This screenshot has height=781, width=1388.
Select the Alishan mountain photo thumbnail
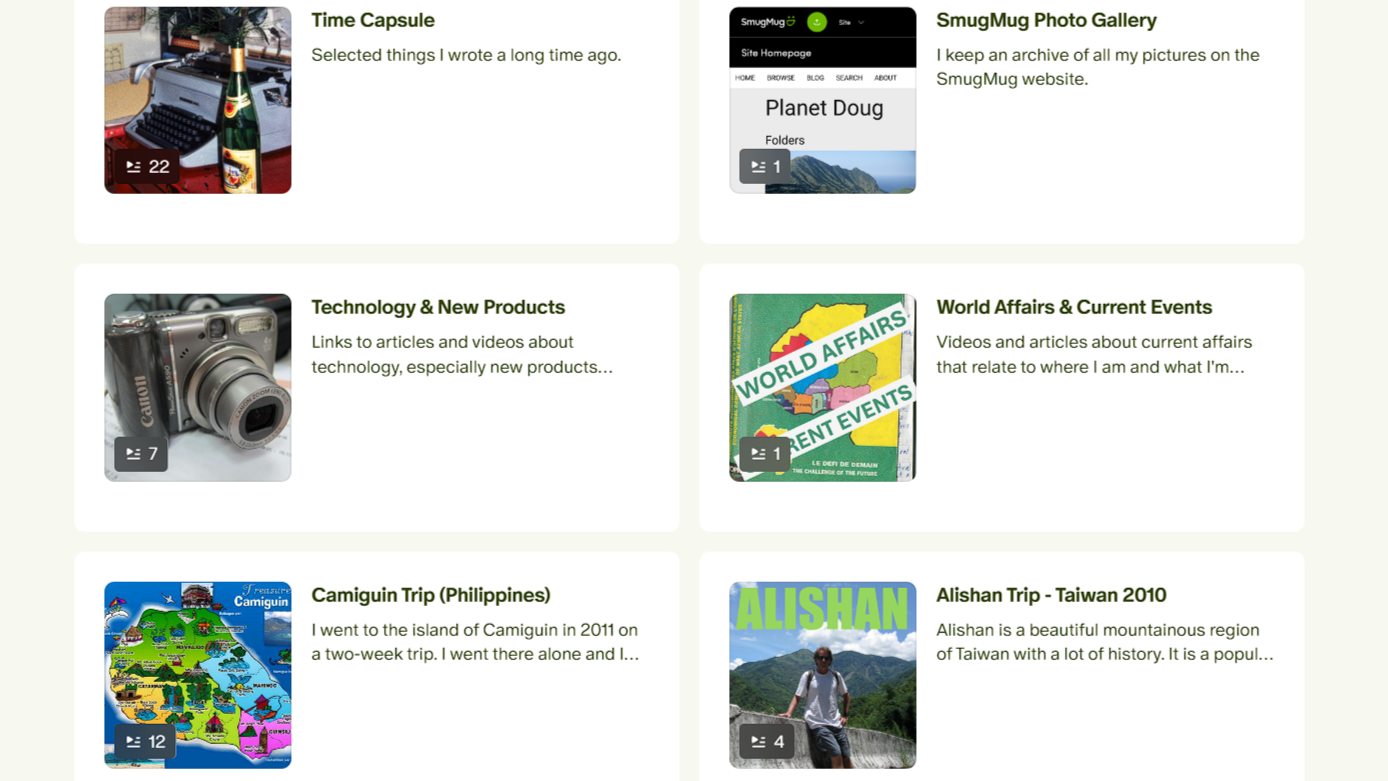click(823, 675)
